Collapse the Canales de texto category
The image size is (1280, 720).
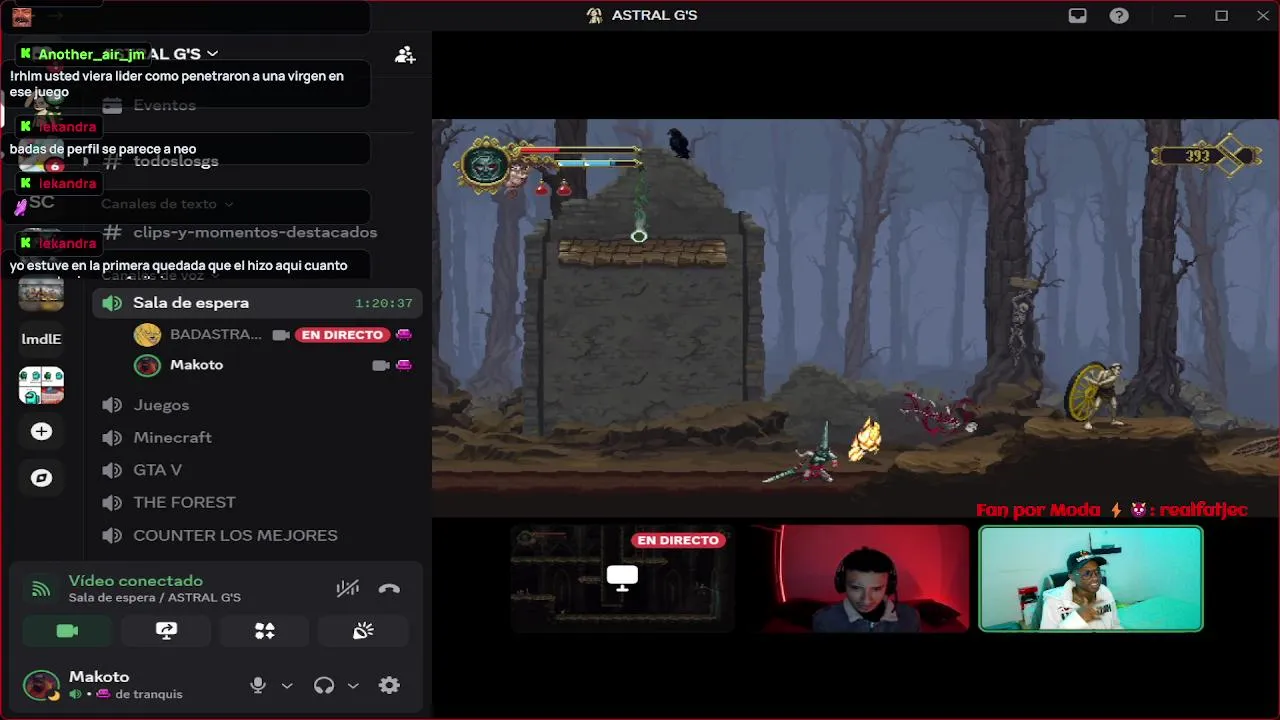pos(166,204)
